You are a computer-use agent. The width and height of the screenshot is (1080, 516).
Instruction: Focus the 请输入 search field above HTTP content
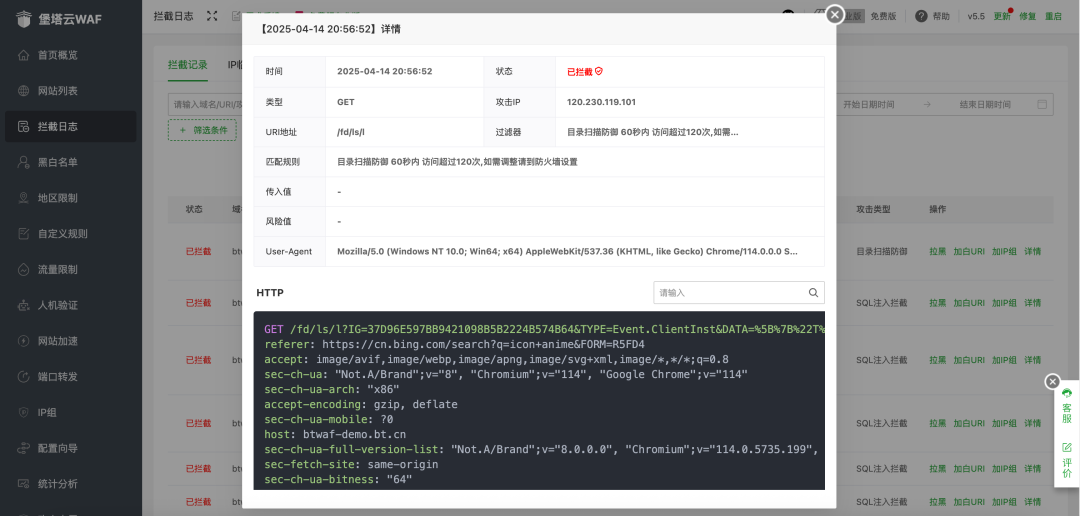pos(730,293)
